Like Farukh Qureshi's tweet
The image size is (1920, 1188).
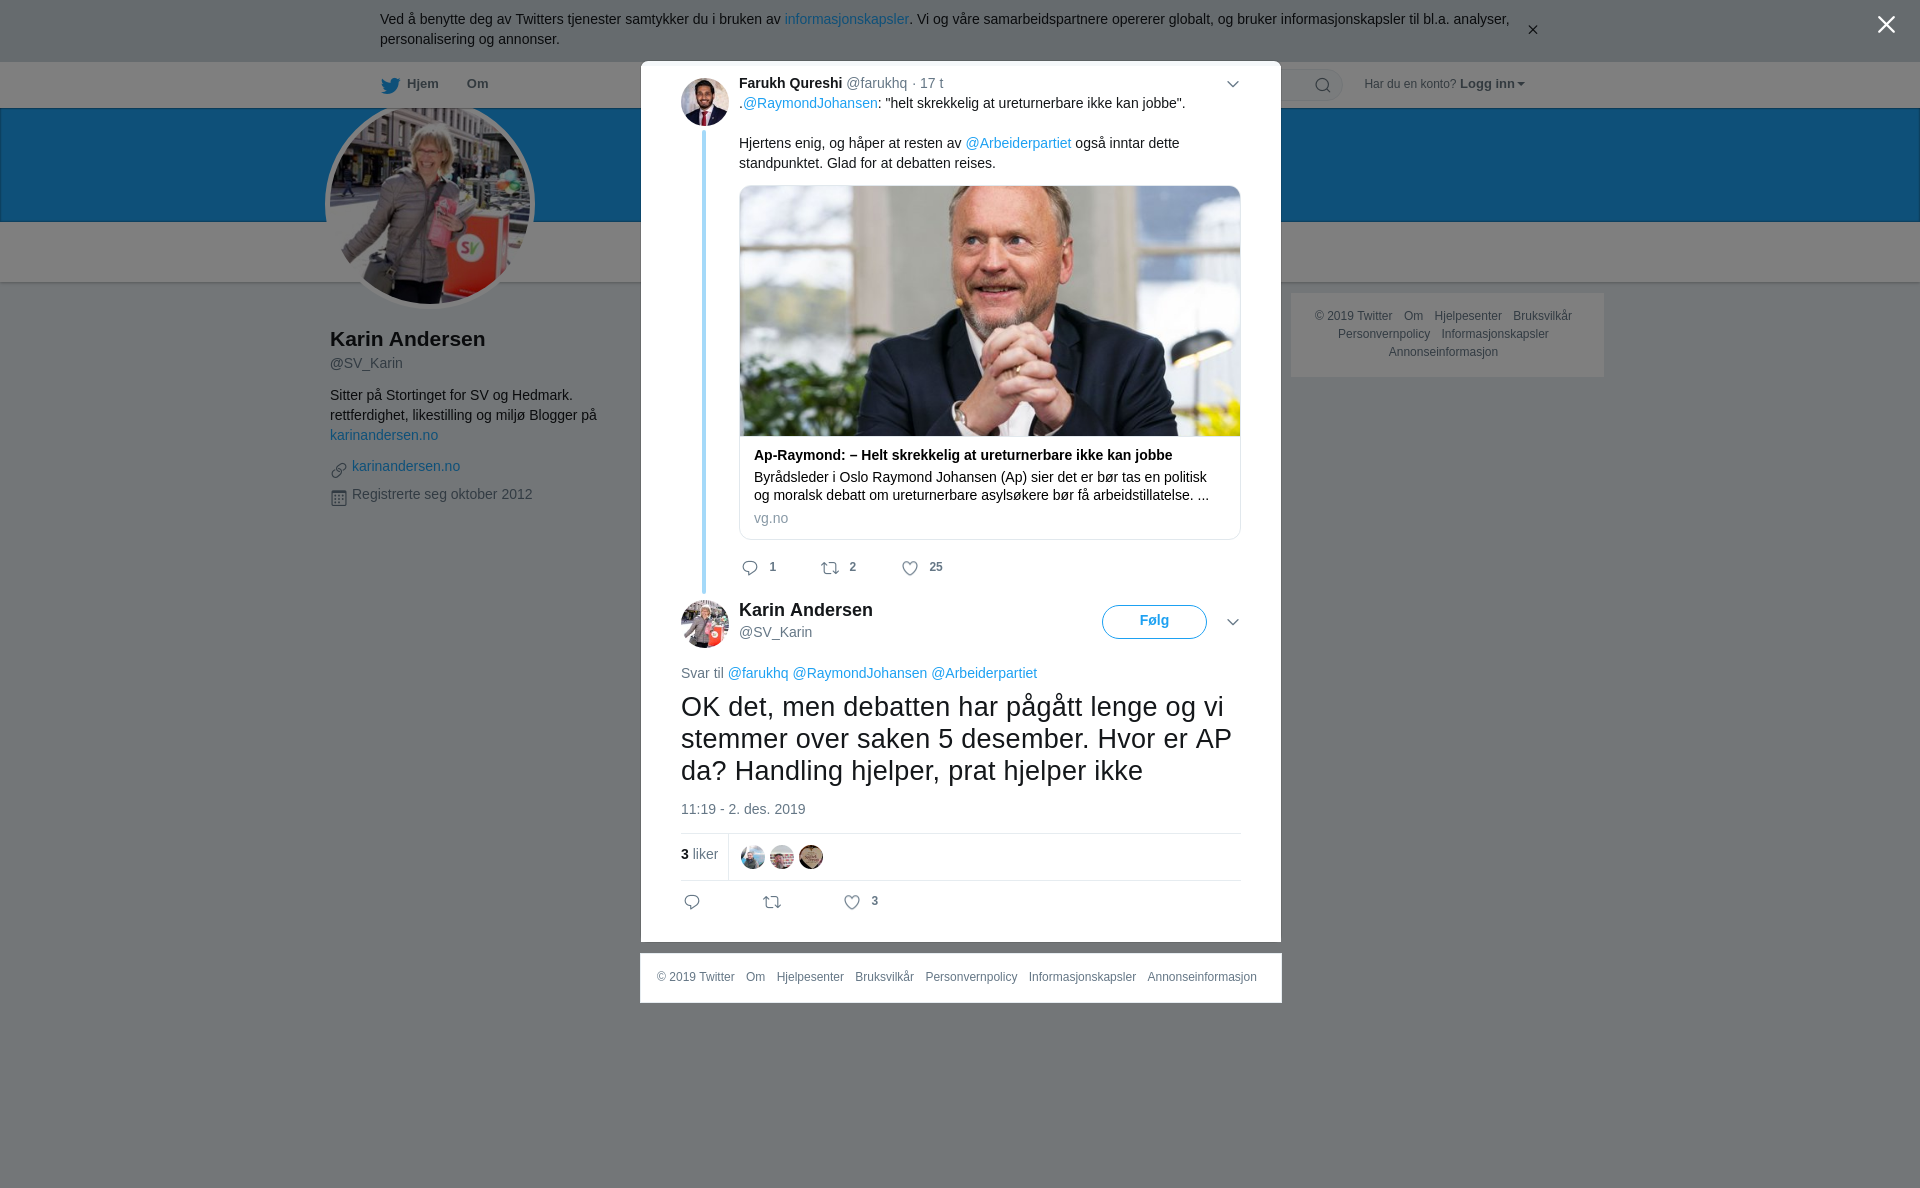tap(910, 568)
